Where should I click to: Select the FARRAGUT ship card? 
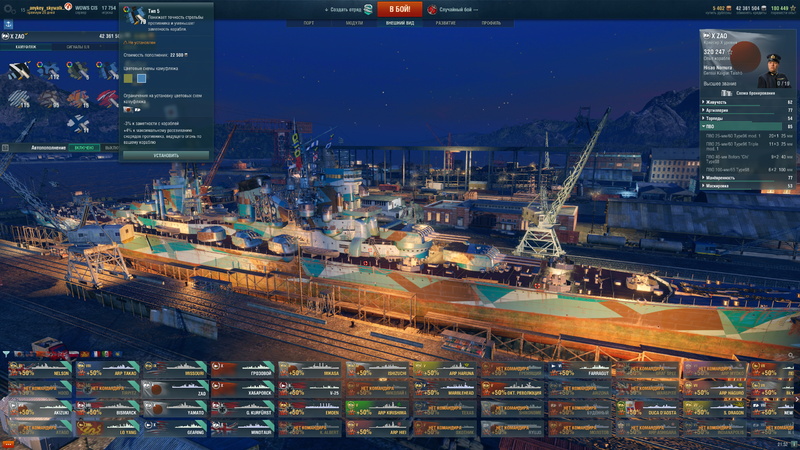coord(580,369)
